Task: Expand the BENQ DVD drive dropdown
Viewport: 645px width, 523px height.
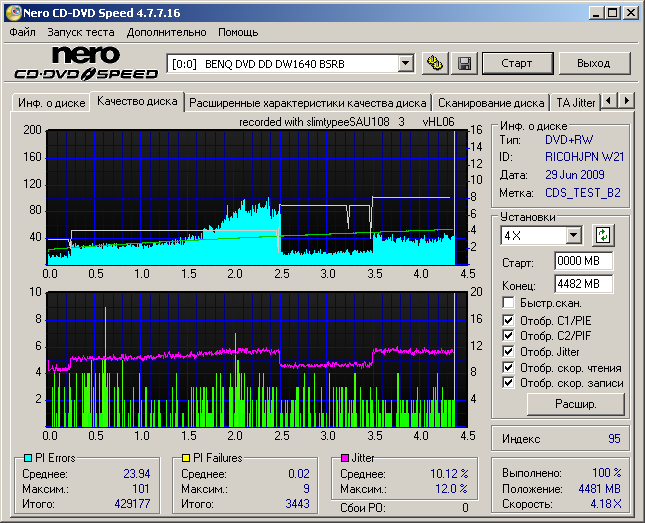Action: point(405,63)
